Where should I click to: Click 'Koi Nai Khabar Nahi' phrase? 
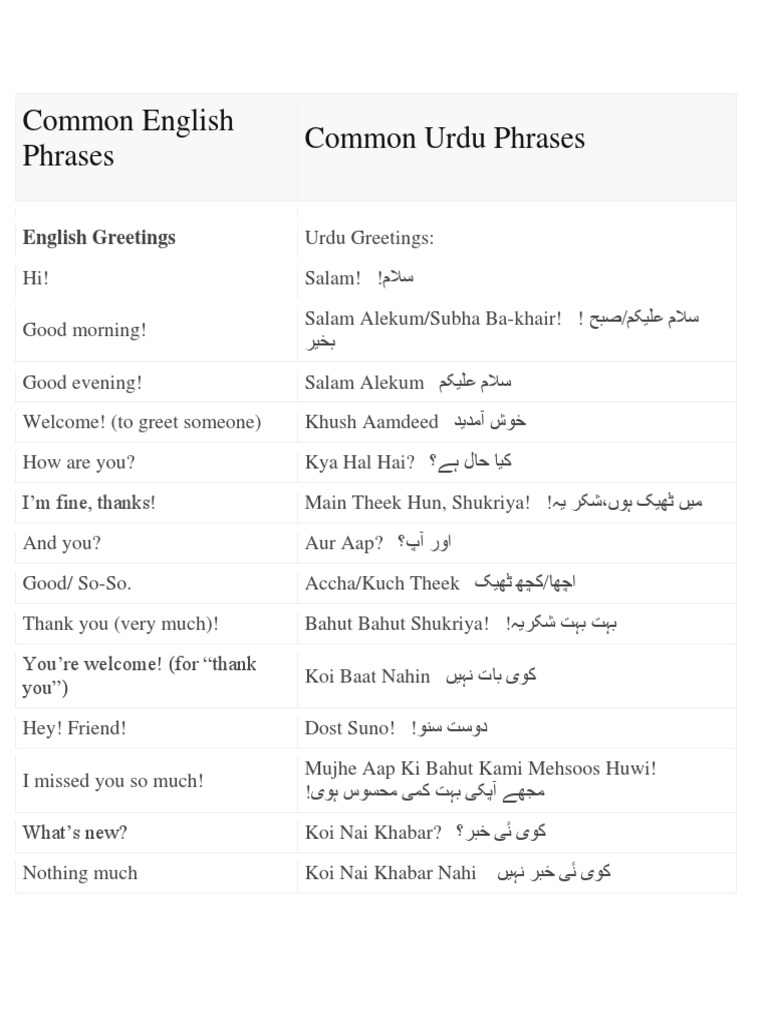tap(391, 873)
